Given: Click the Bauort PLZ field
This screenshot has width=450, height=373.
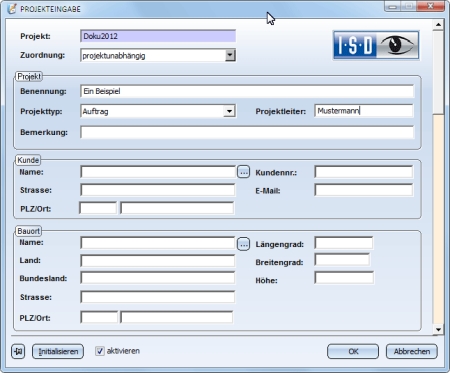Looking at the screenshot, I should coord(99,317).
